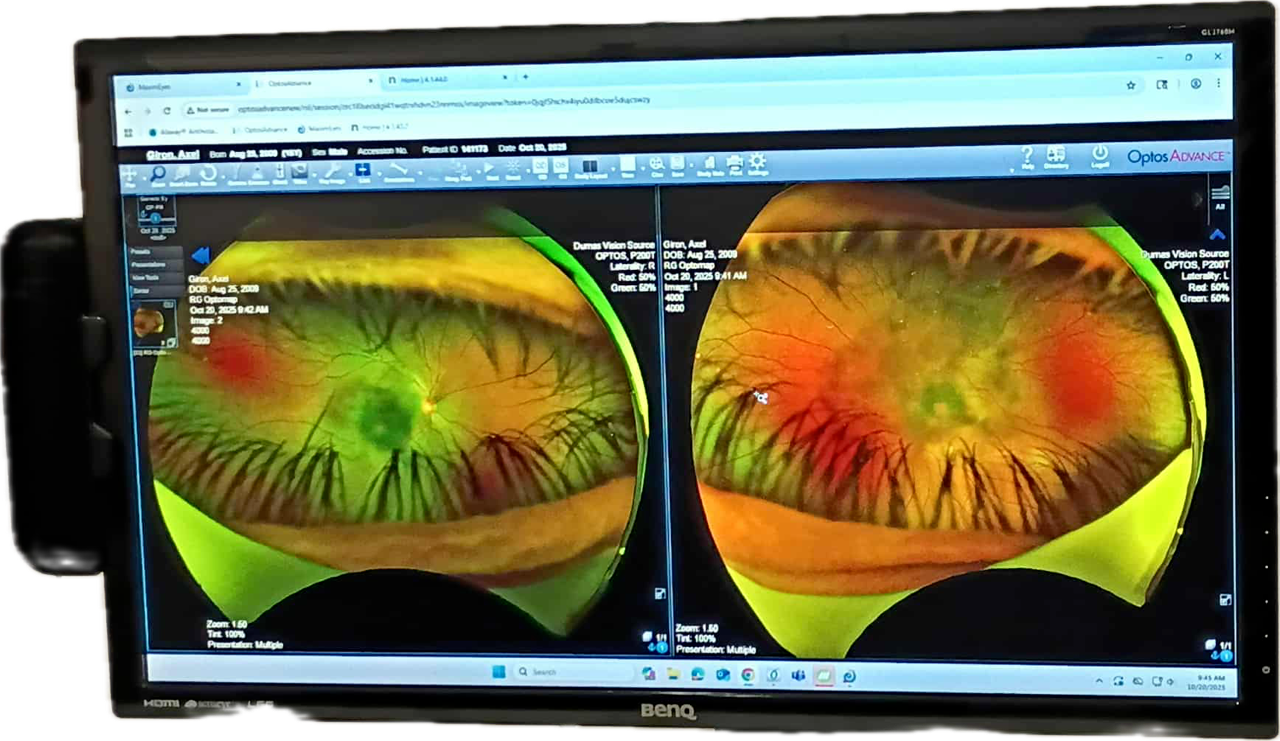The width and height of the screenshot is (1280, 741).
Task: Reload the browser page
Action: click(x=166, y=110)
